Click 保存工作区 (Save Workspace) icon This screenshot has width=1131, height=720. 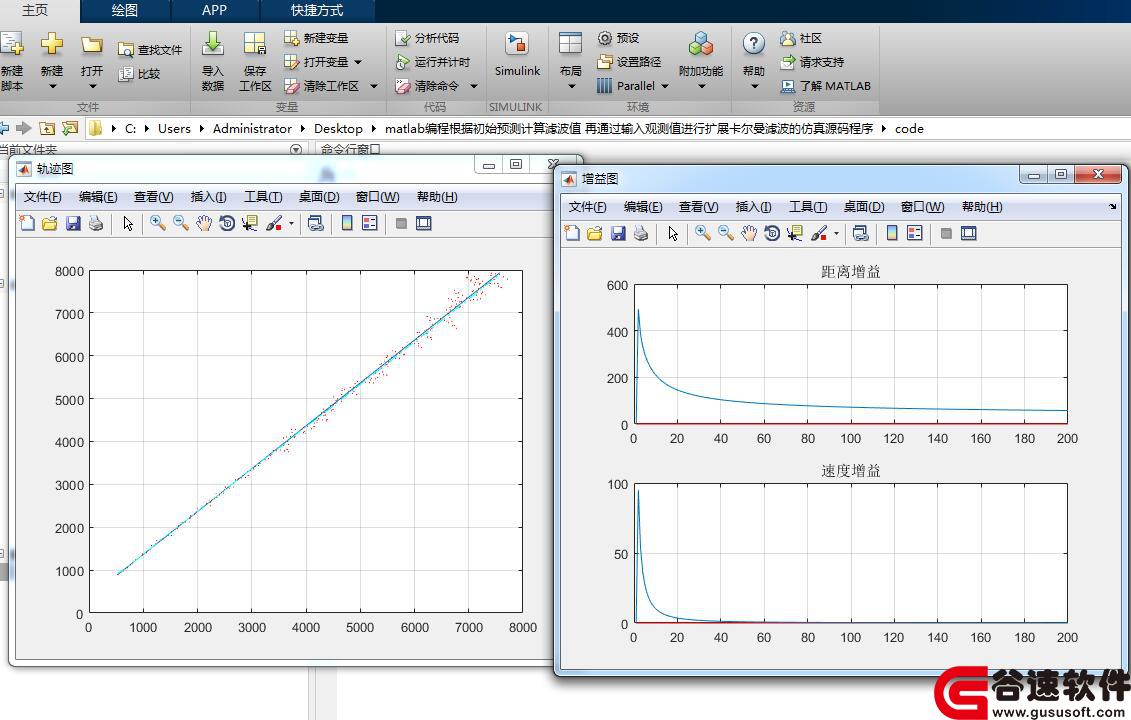click(x=255, y=45)
